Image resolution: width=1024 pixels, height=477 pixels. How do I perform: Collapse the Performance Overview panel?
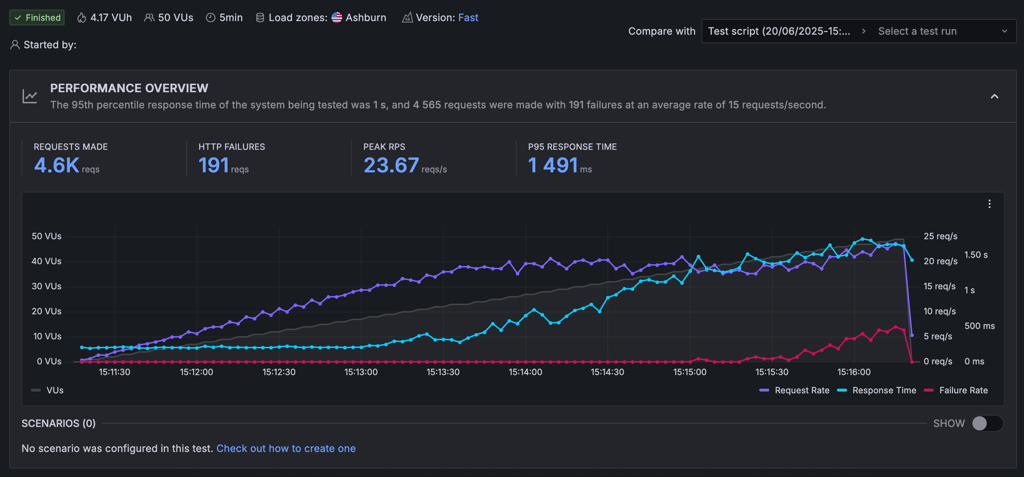point(995,97)
